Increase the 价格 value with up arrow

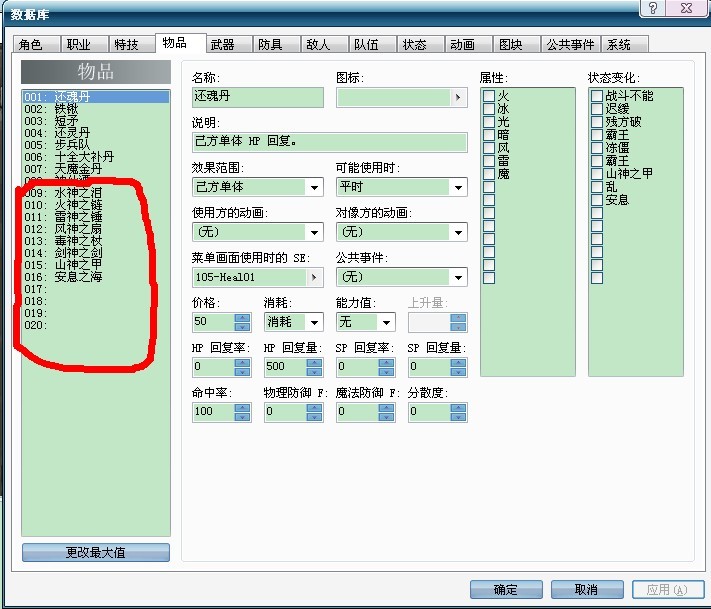pyautogui.click(x=243, y=318)
